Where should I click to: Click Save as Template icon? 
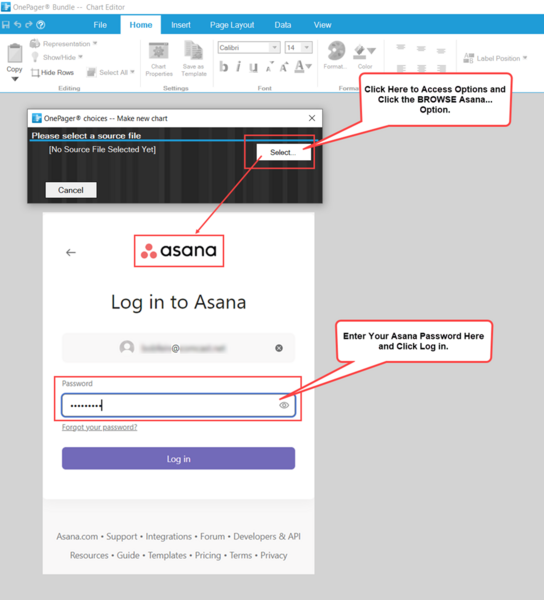(x=194, y=59)
